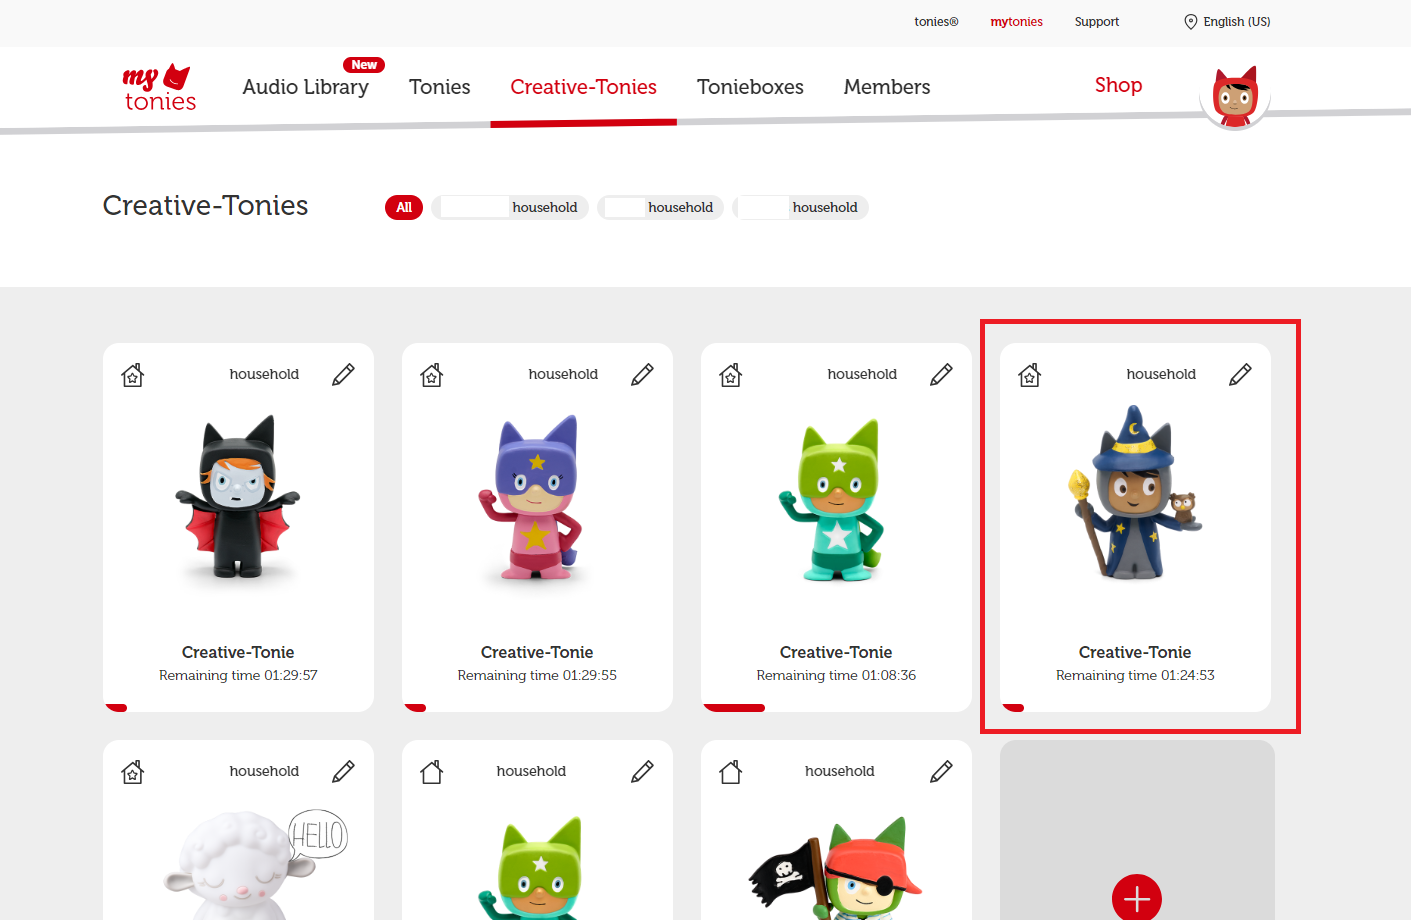Screen dimensions: 1411x920
Task: Click the text Remaining time 01:29:55
Action: coord(537,676)
